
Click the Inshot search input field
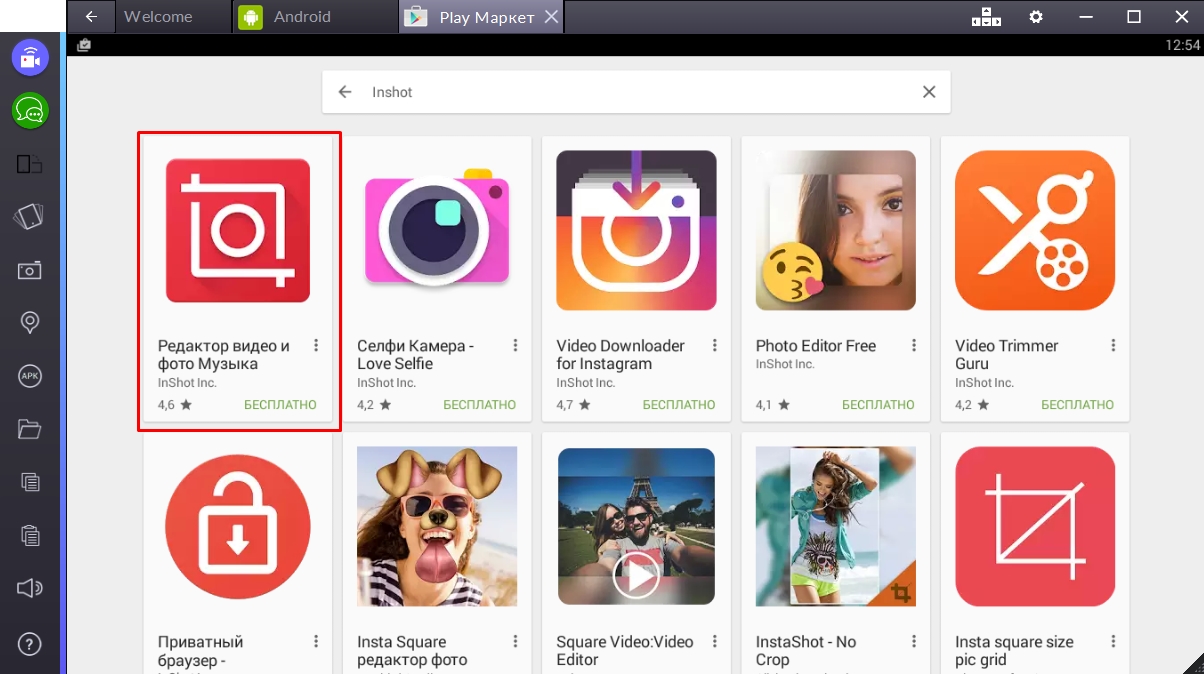click(x=636, y=92)
